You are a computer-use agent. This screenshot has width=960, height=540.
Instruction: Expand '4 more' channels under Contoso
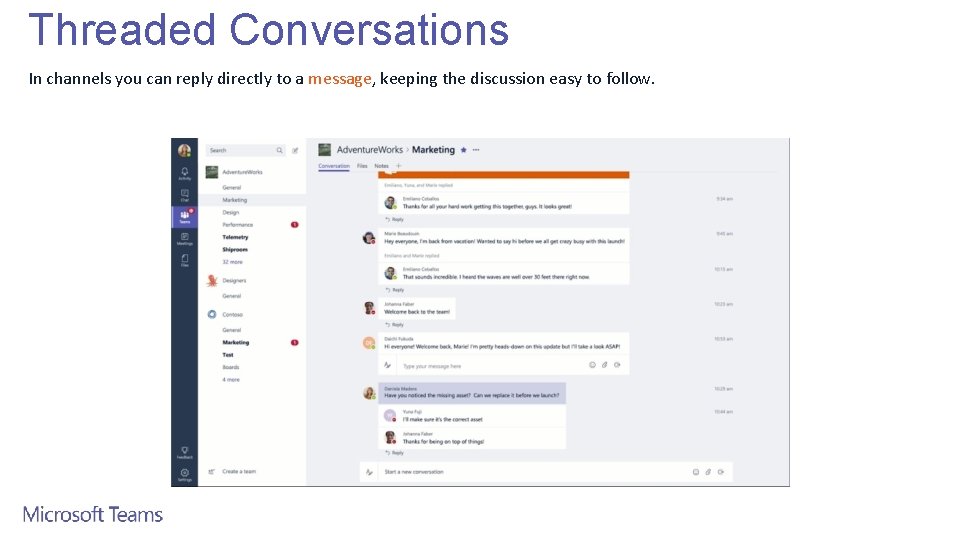[231, 380]
